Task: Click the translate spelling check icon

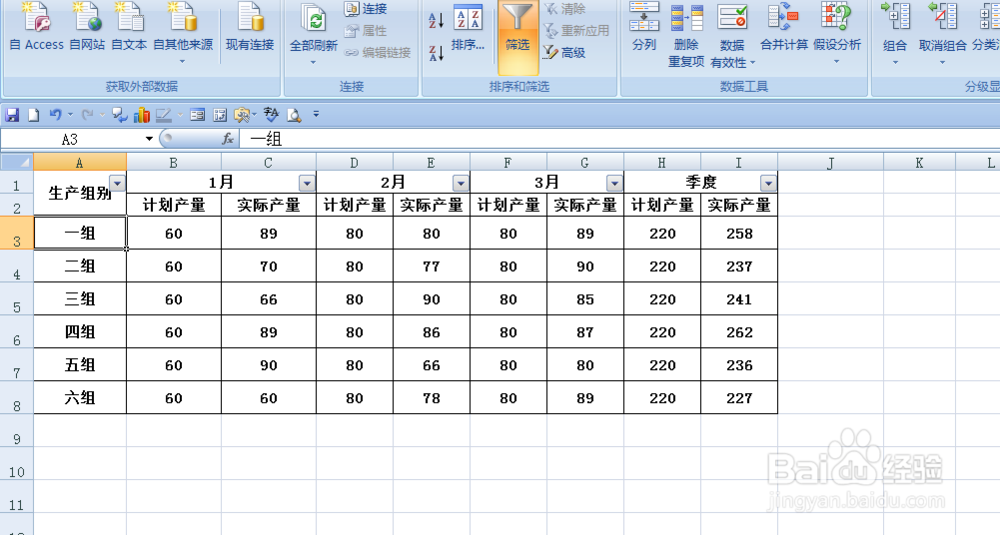Action: pos(271,115)
